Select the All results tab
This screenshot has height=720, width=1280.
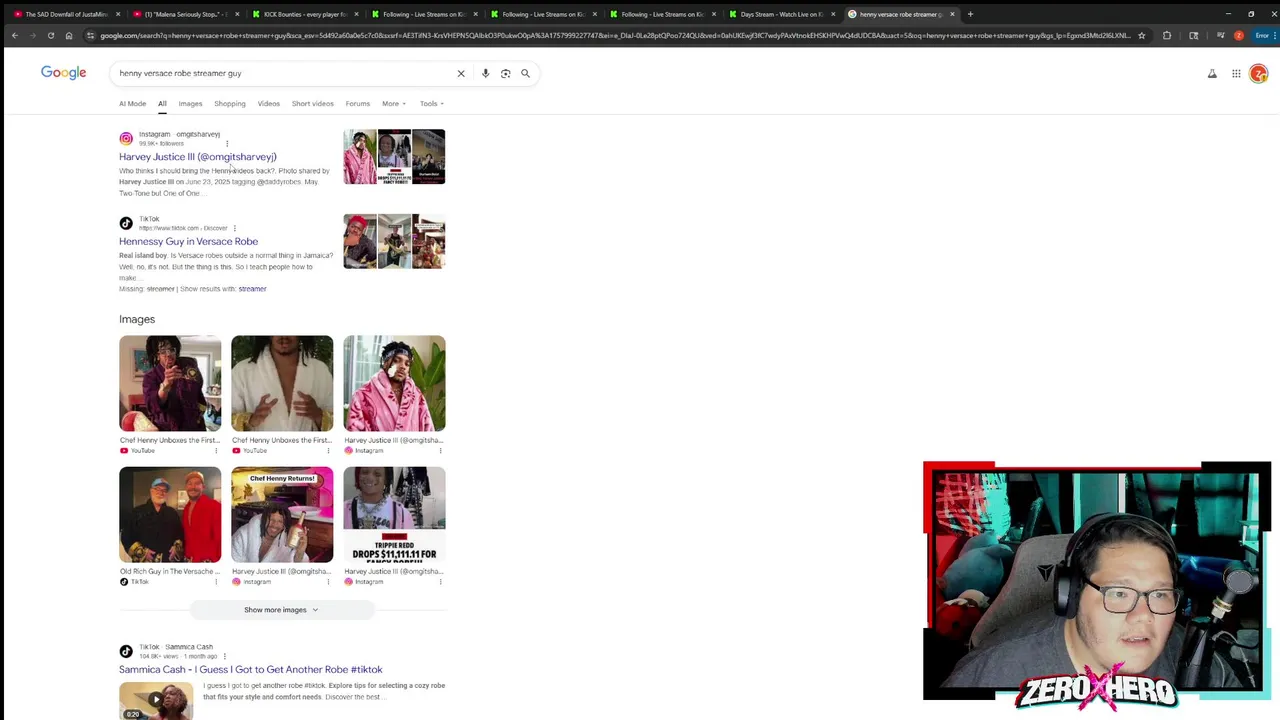161,103
